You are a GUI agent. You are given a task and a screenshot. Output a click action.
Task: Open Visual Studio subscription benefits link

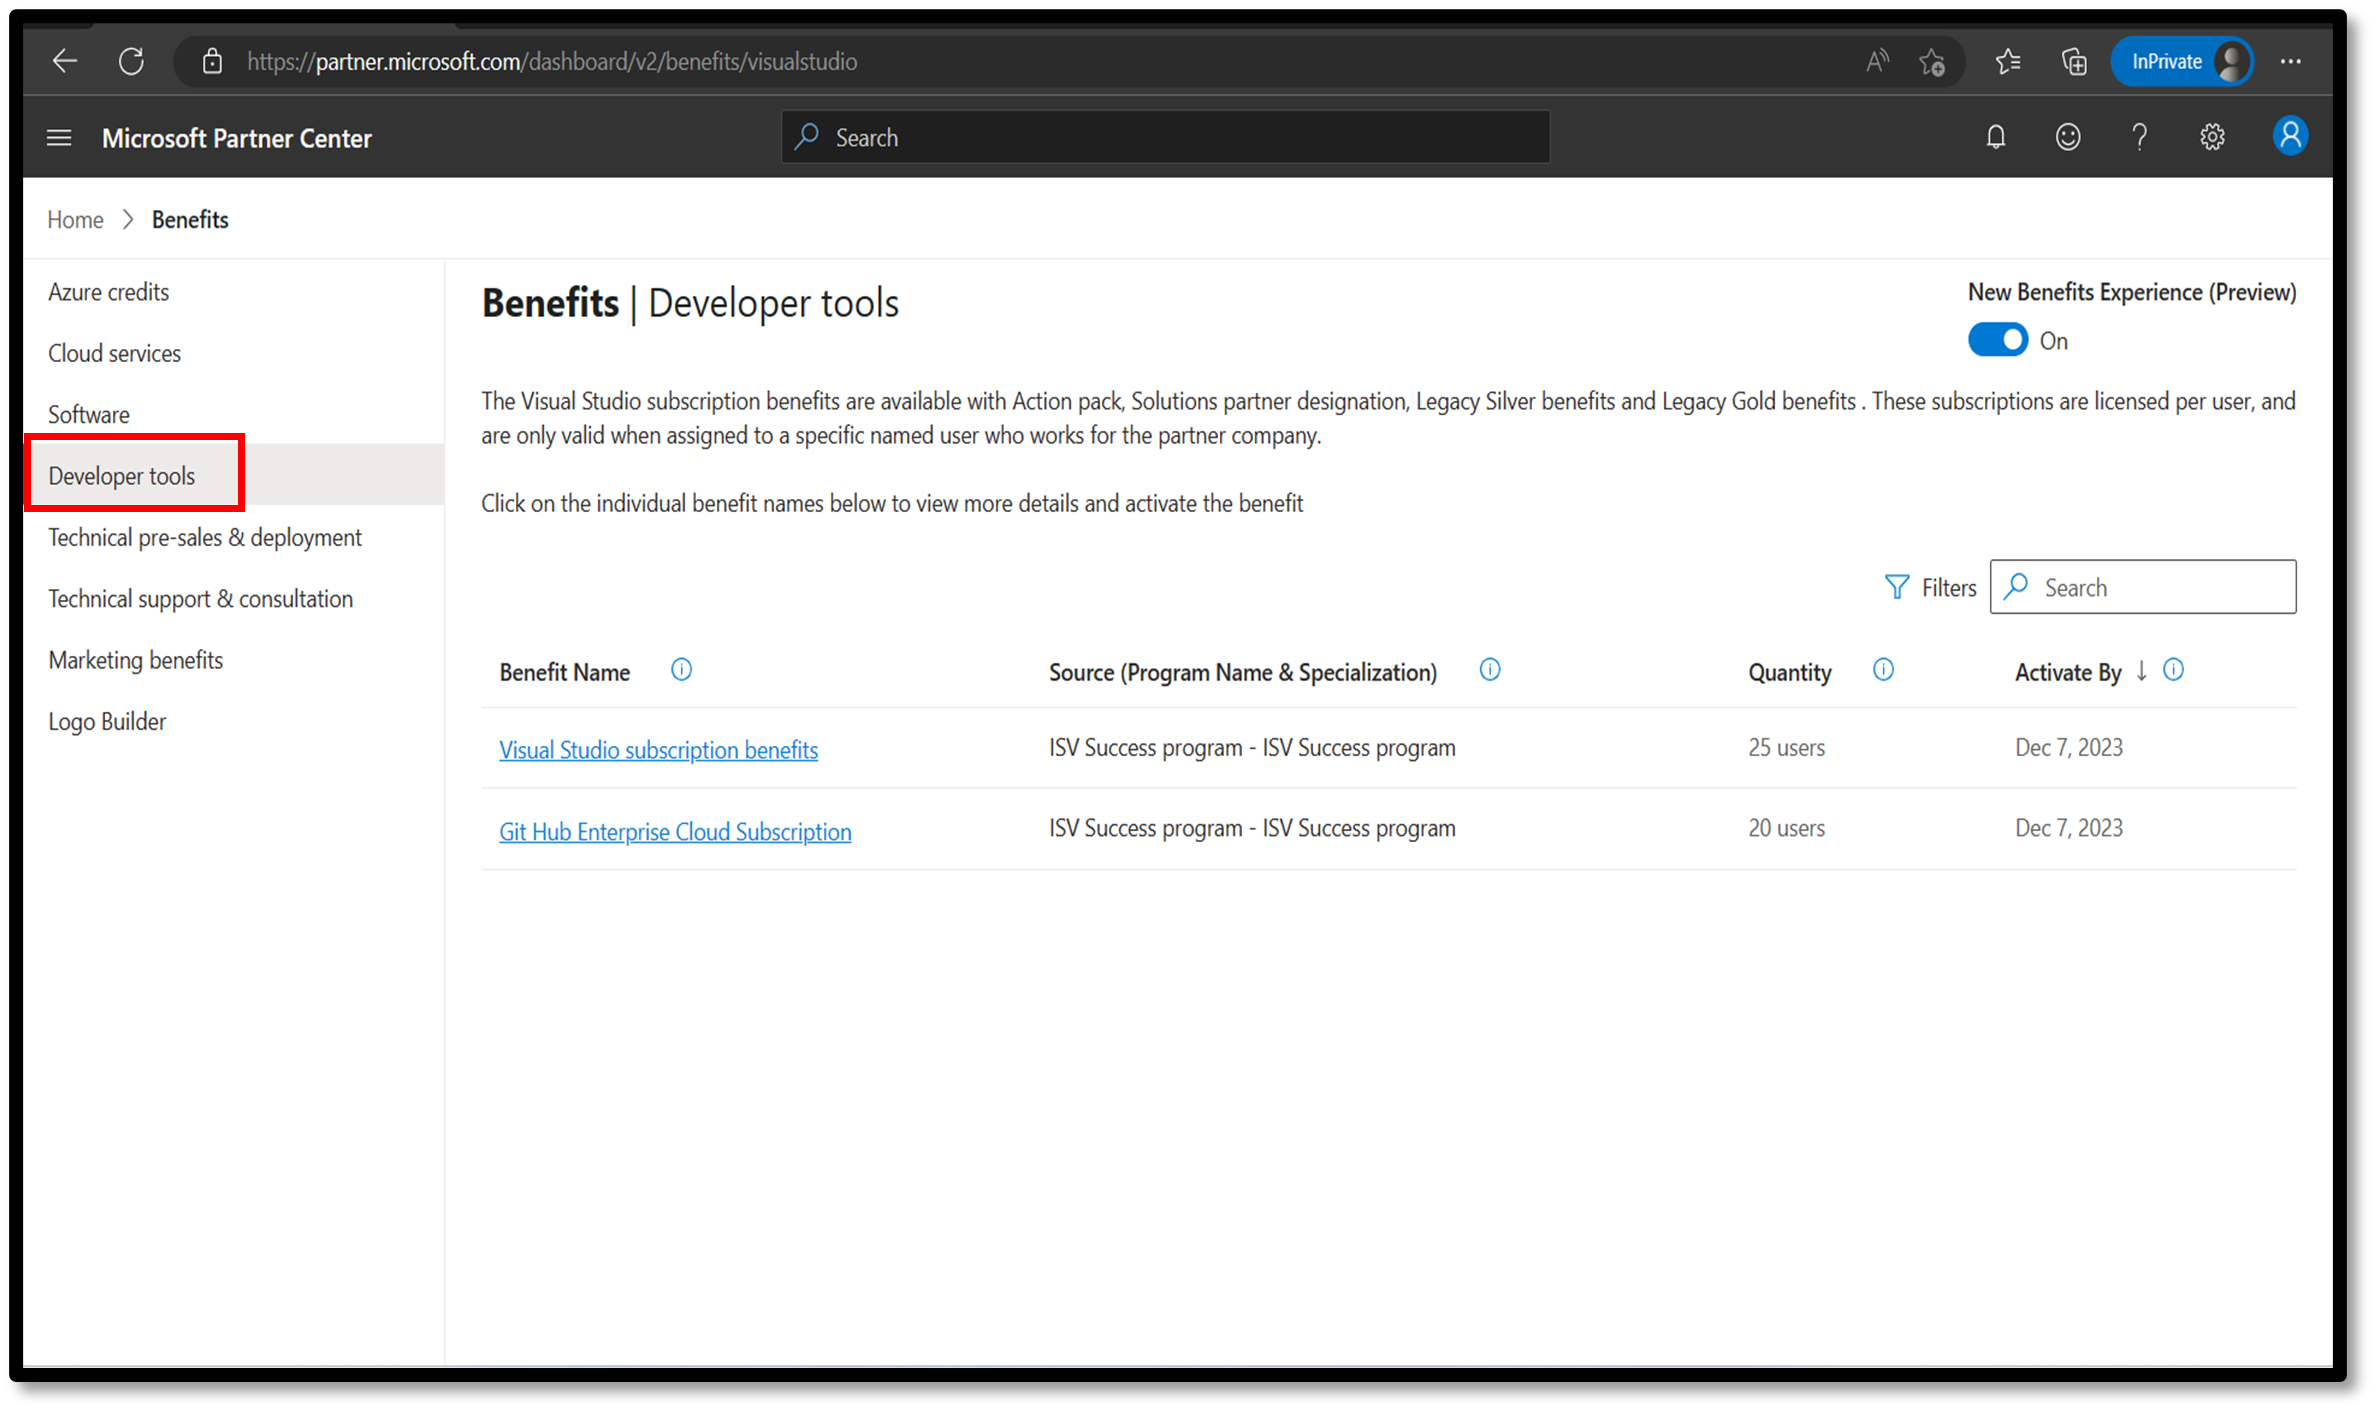point(658,749)
